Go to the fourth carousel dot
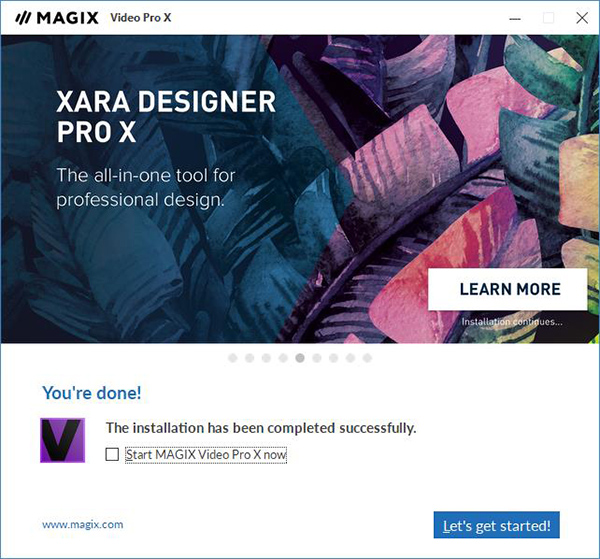Screen dimensions: 600x559 pyautogui.click(x=283, y=358)
